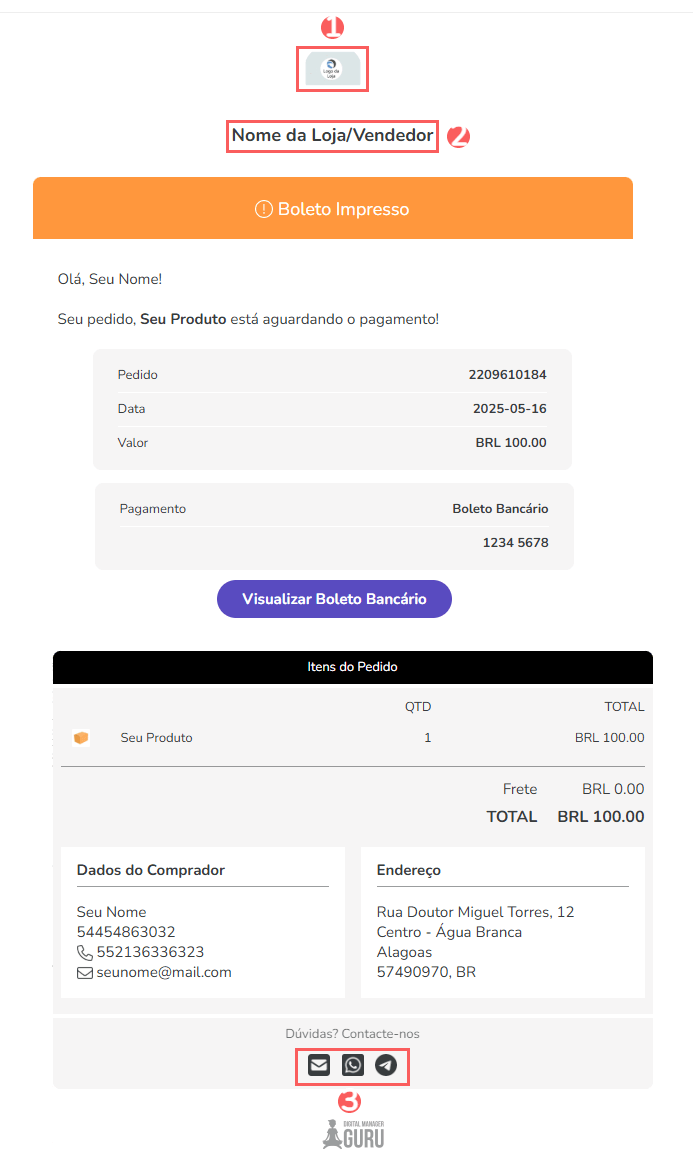Click the Itens do Pedido header bar

(352, 667)
